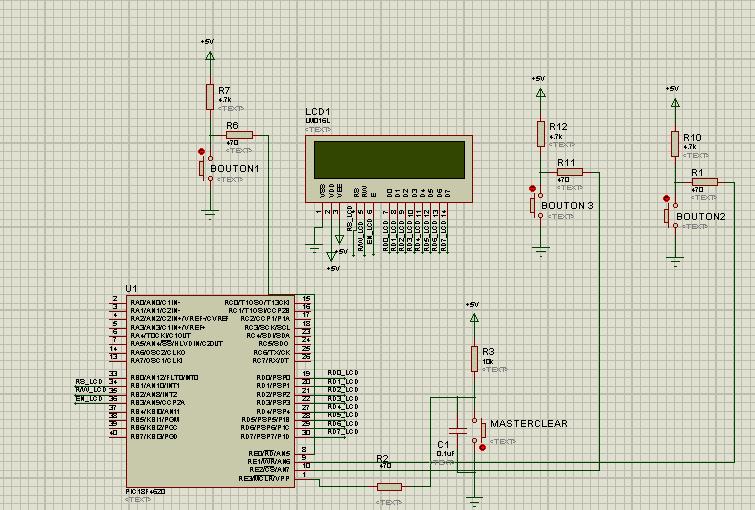Toggle the red latch dot of BOUTON2
This screenshot has width=755, height=510.
coord(666,198)
